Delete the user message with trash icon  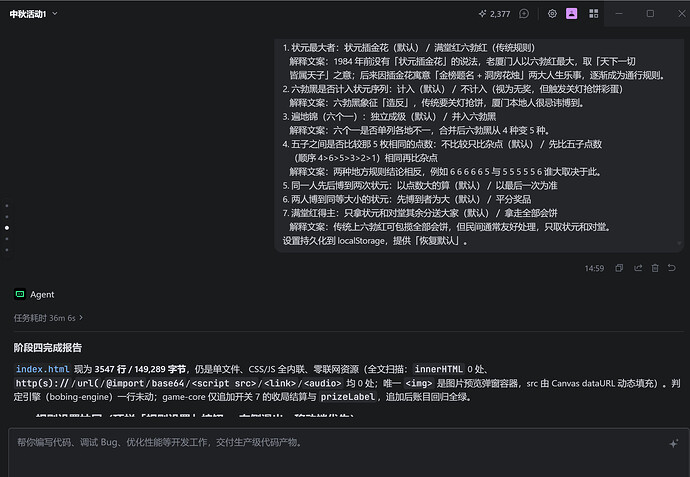pyautogui.click(x=655, y=268)
